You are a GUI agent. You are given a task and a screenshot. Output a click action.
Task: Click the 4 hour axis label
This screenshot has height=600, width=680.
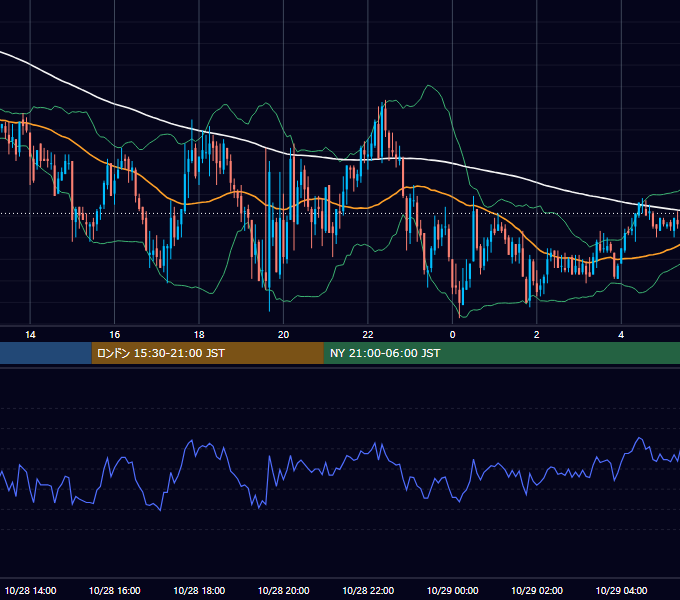[621, 335]
